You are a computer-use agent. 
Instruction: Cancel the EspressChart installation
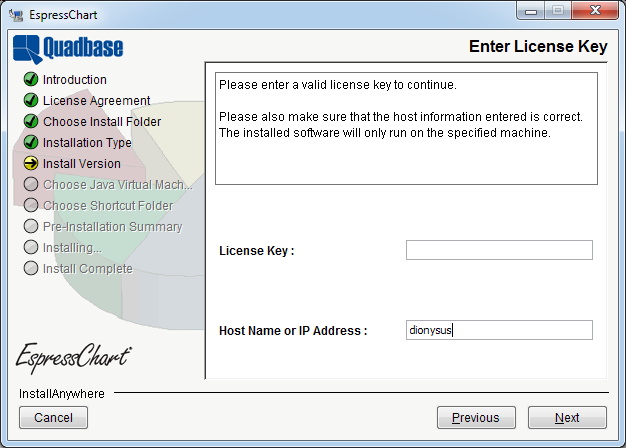point(53,418)
